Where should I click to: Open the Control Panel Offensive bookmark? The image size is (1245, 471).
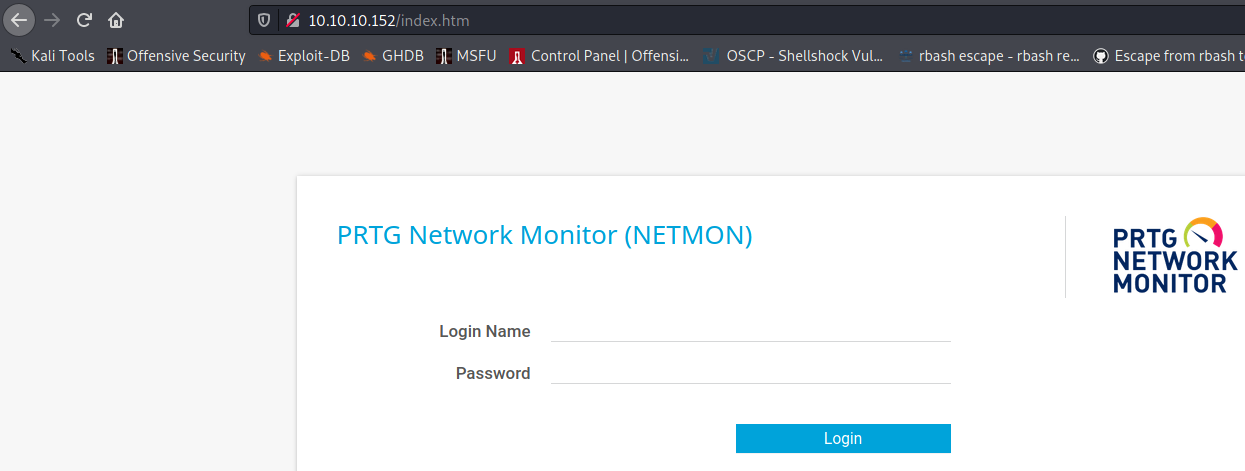(x=600, y=56)
